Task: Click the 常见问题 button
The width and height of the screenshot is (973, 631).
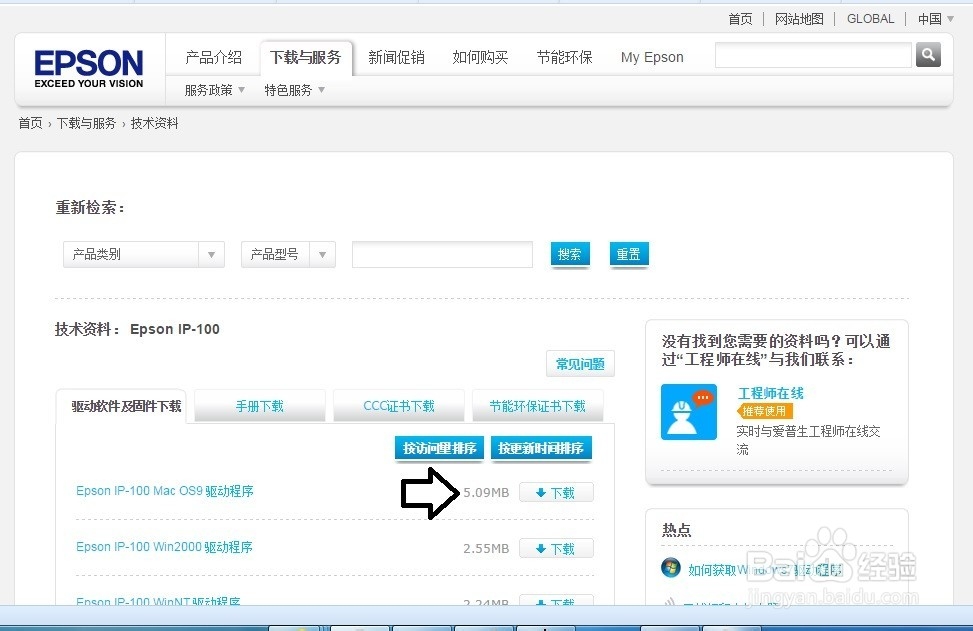Action: coord(580,364)
